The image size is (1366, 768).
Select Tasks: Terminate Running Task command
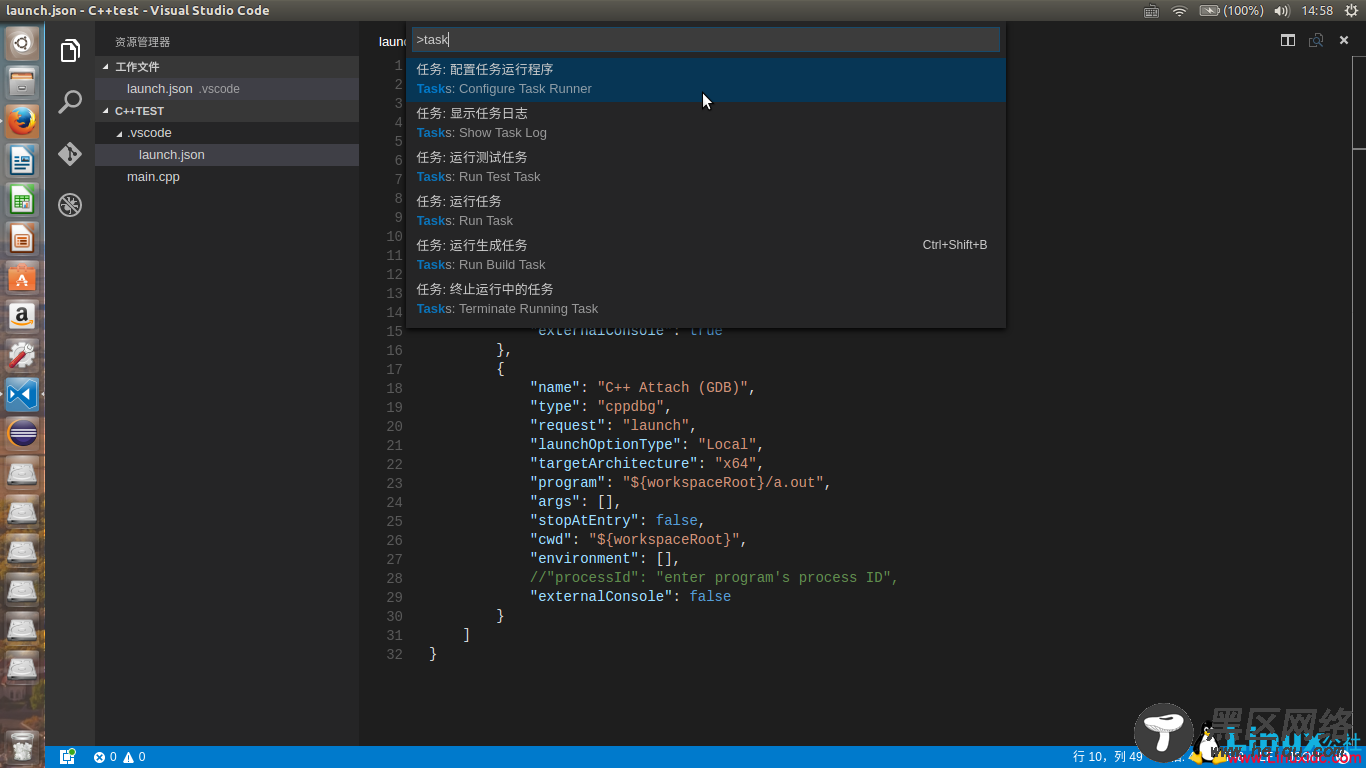point(706,299)
